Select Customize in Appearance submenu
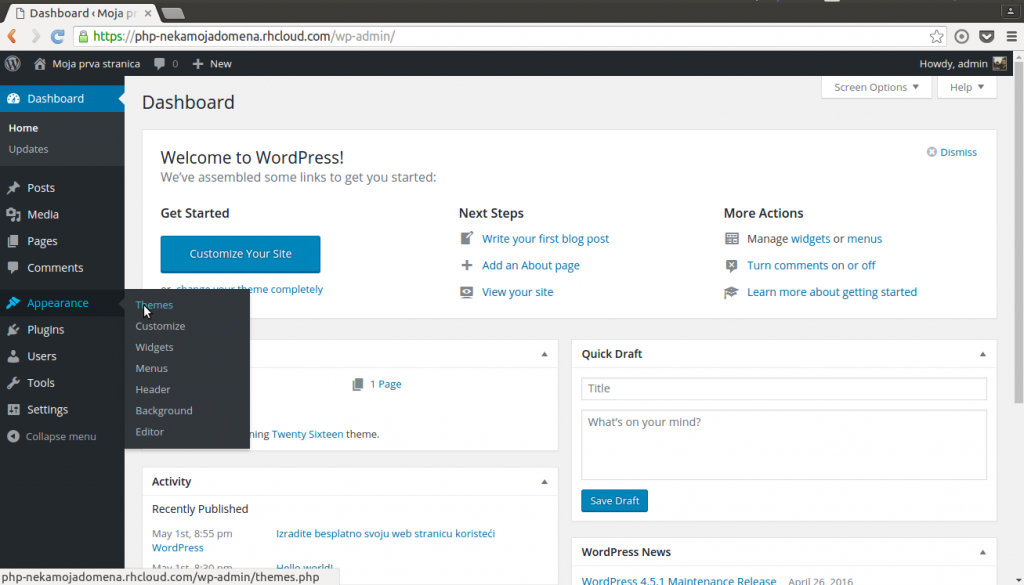 point(160,326)
